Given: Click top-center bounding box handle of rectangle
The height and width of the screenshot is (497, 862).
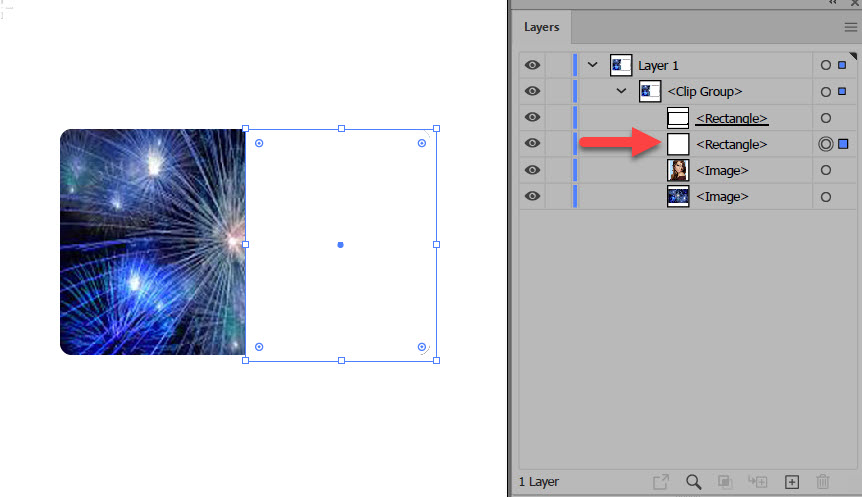Looking at the screenshot, I should pyautogui.click(x=341, y=129).
